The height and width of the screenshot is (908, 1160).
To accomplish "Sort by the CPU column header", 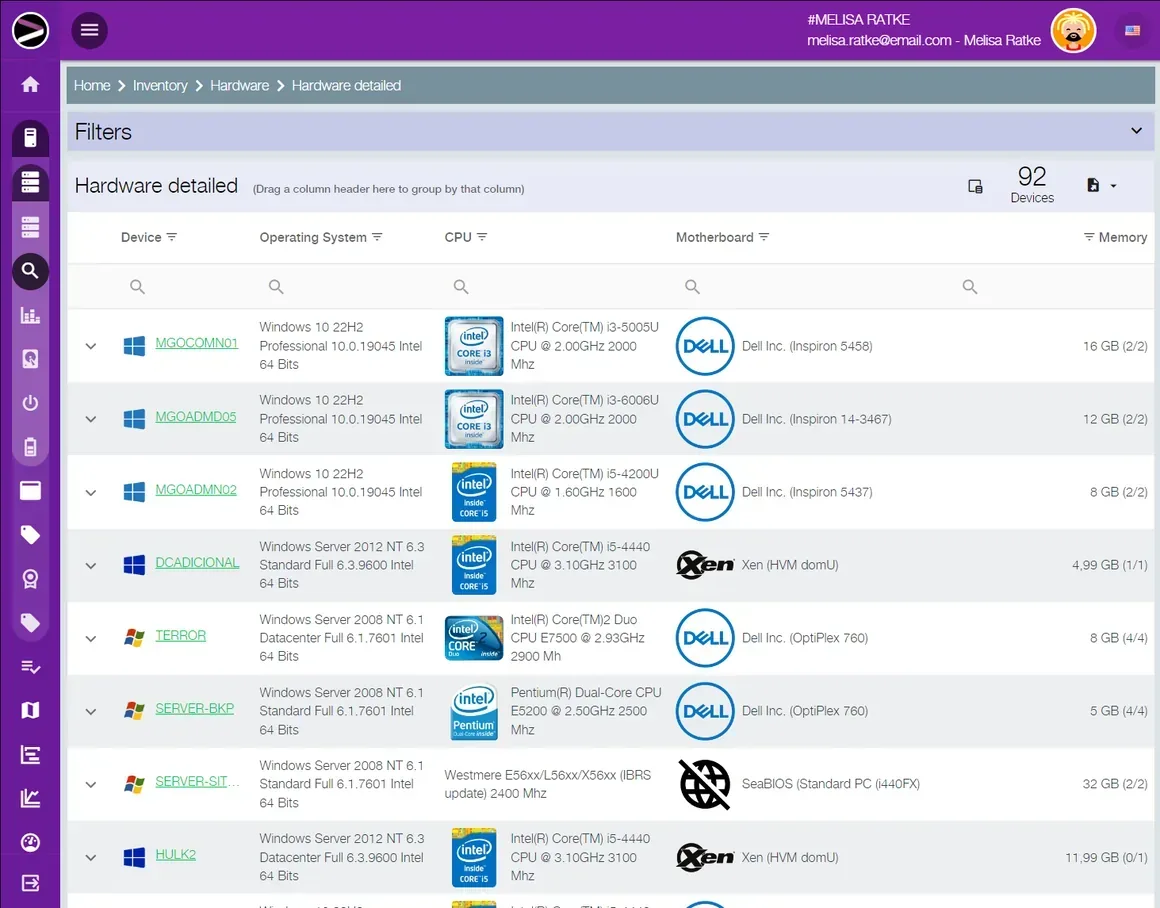I will click(x=458, y=237).
